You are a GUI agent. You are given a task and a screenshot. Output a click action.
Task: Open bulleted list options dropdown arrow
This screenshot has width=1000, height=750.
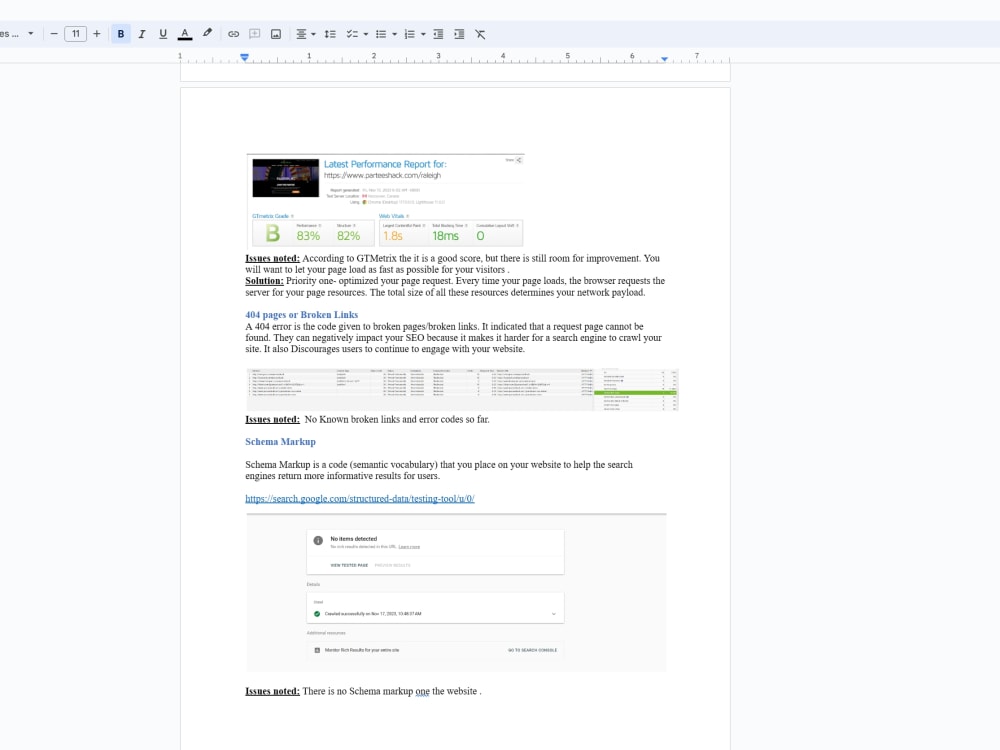point(395,34)
